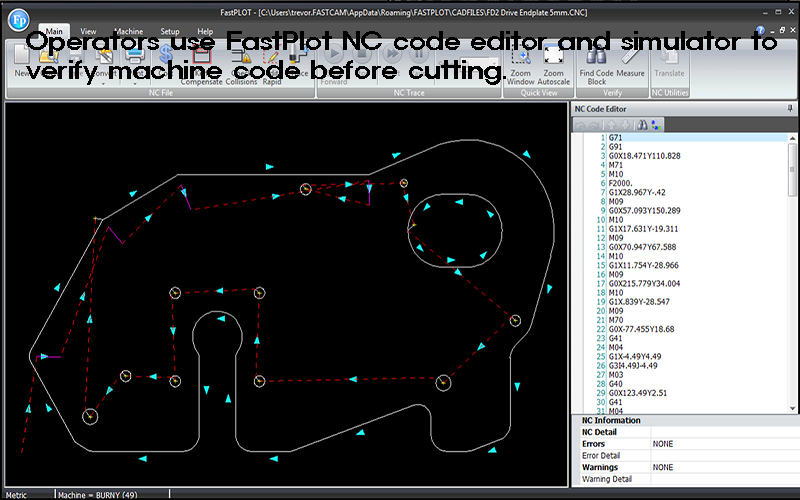Viewport: 800px width, 500px height.
Task: Open the Setup ribbon tab
Action: (170, 31)
